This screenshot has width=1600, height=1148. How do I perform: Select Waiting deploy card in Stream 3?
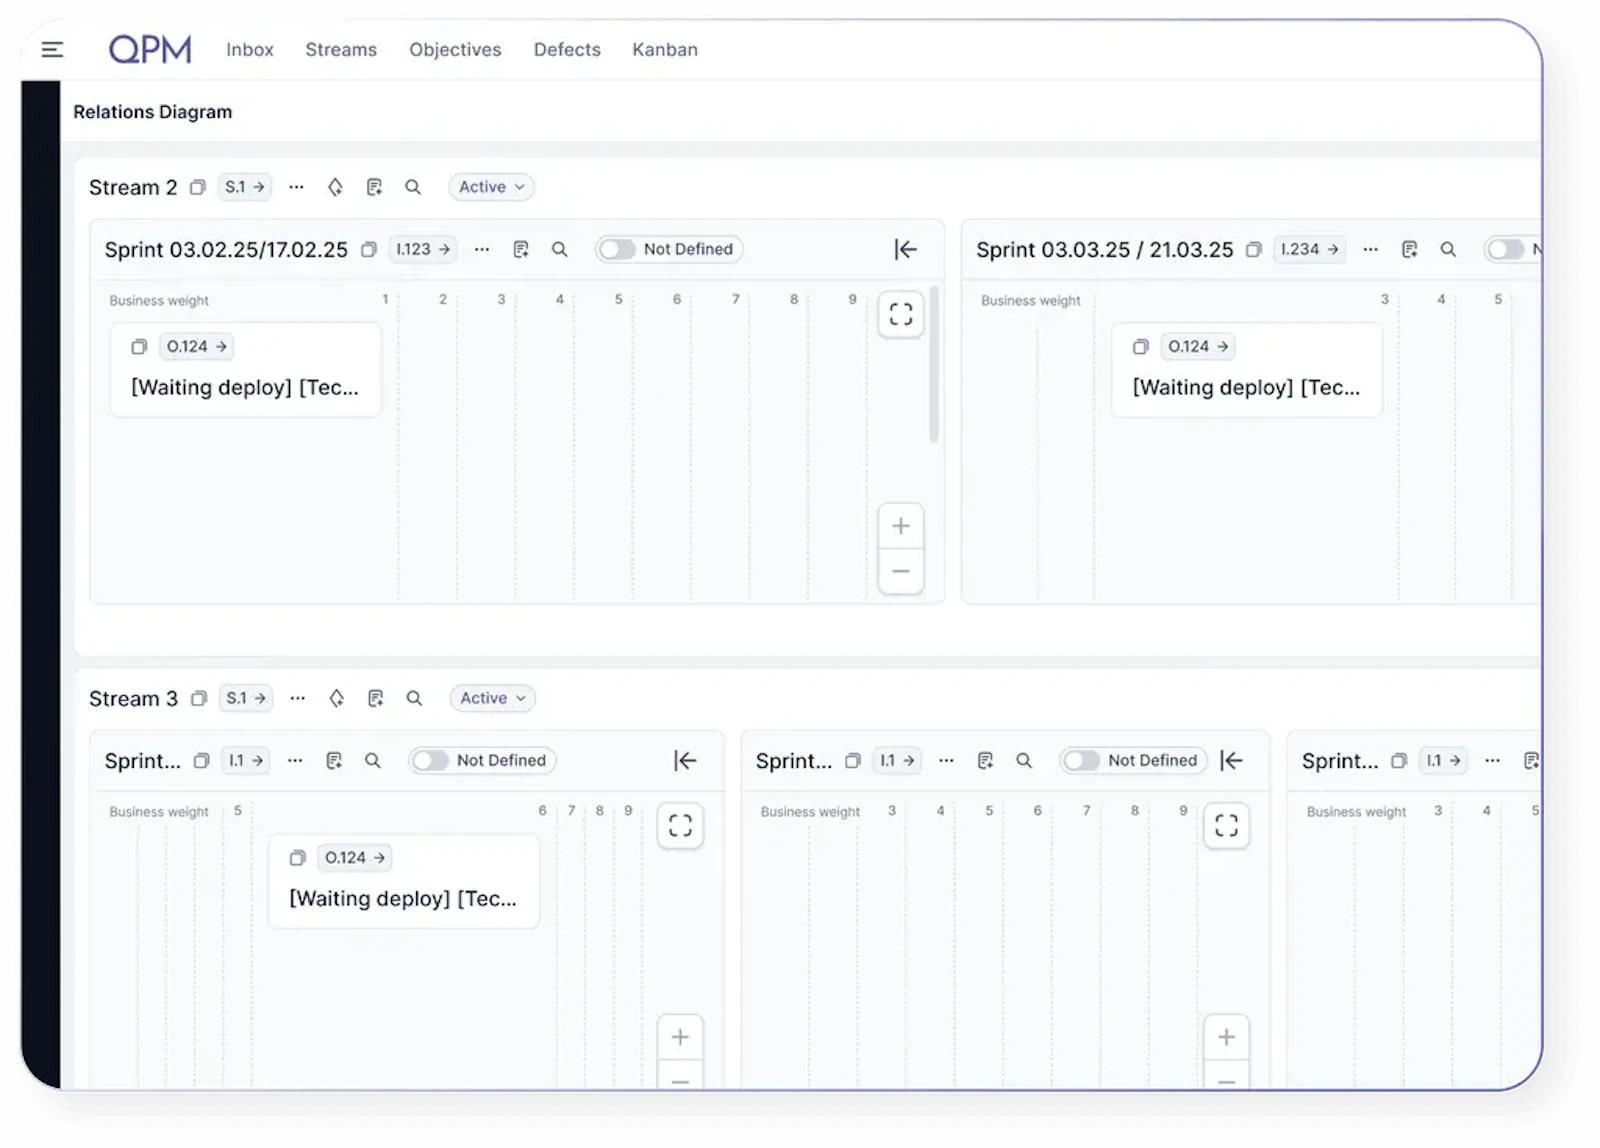[404, 881]
